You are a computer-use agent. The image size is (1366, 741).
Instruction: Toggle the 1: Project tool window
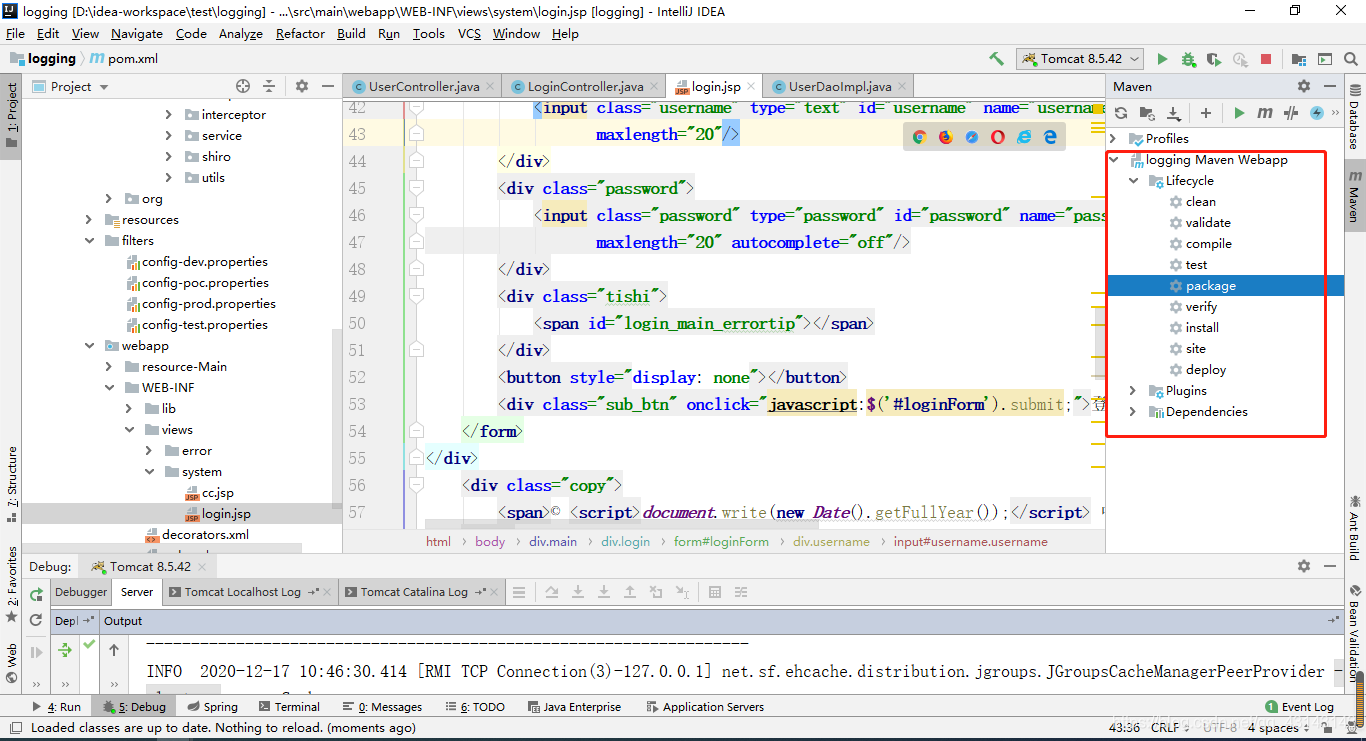11,115
